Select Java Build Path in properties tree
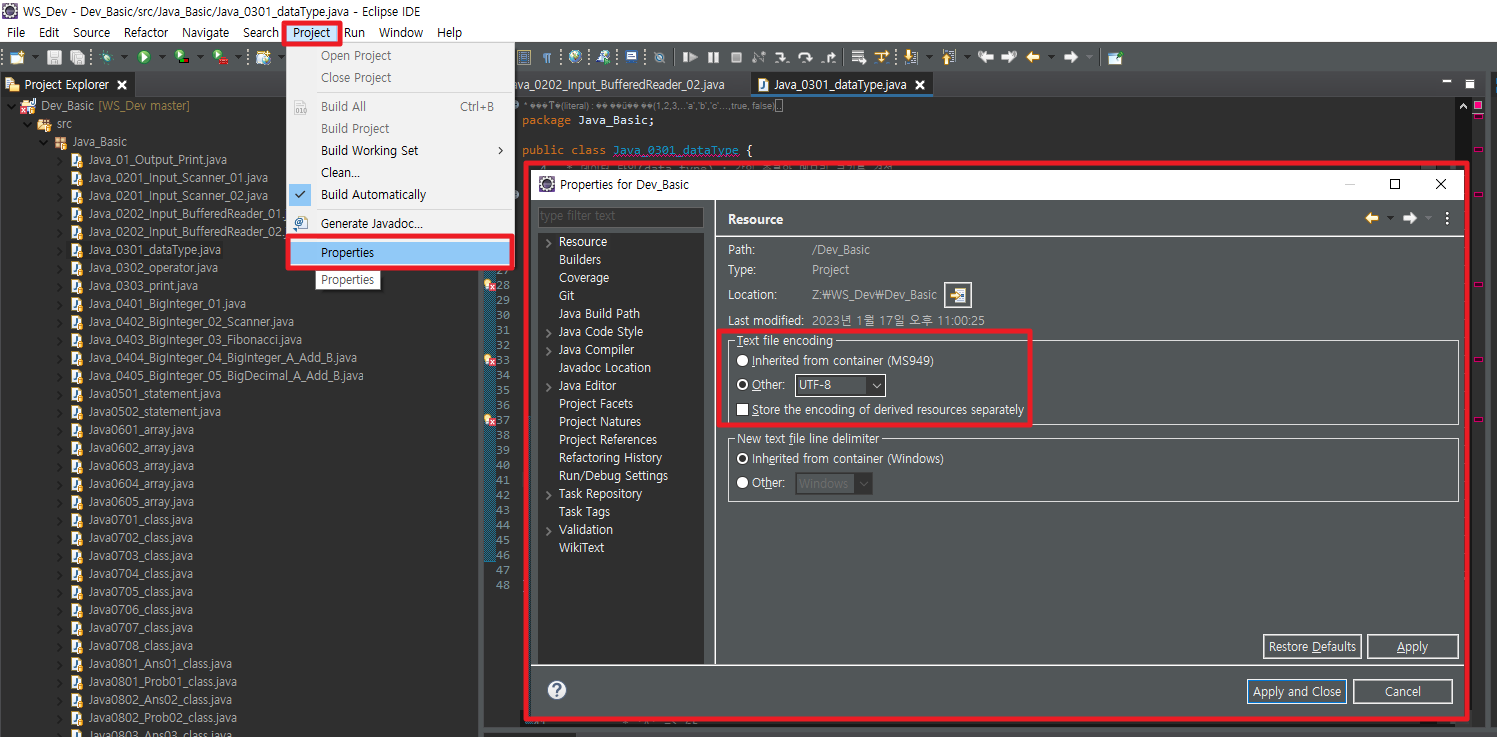The width and height of the screenshot is (1497, 737). click(x=599, y=314)
